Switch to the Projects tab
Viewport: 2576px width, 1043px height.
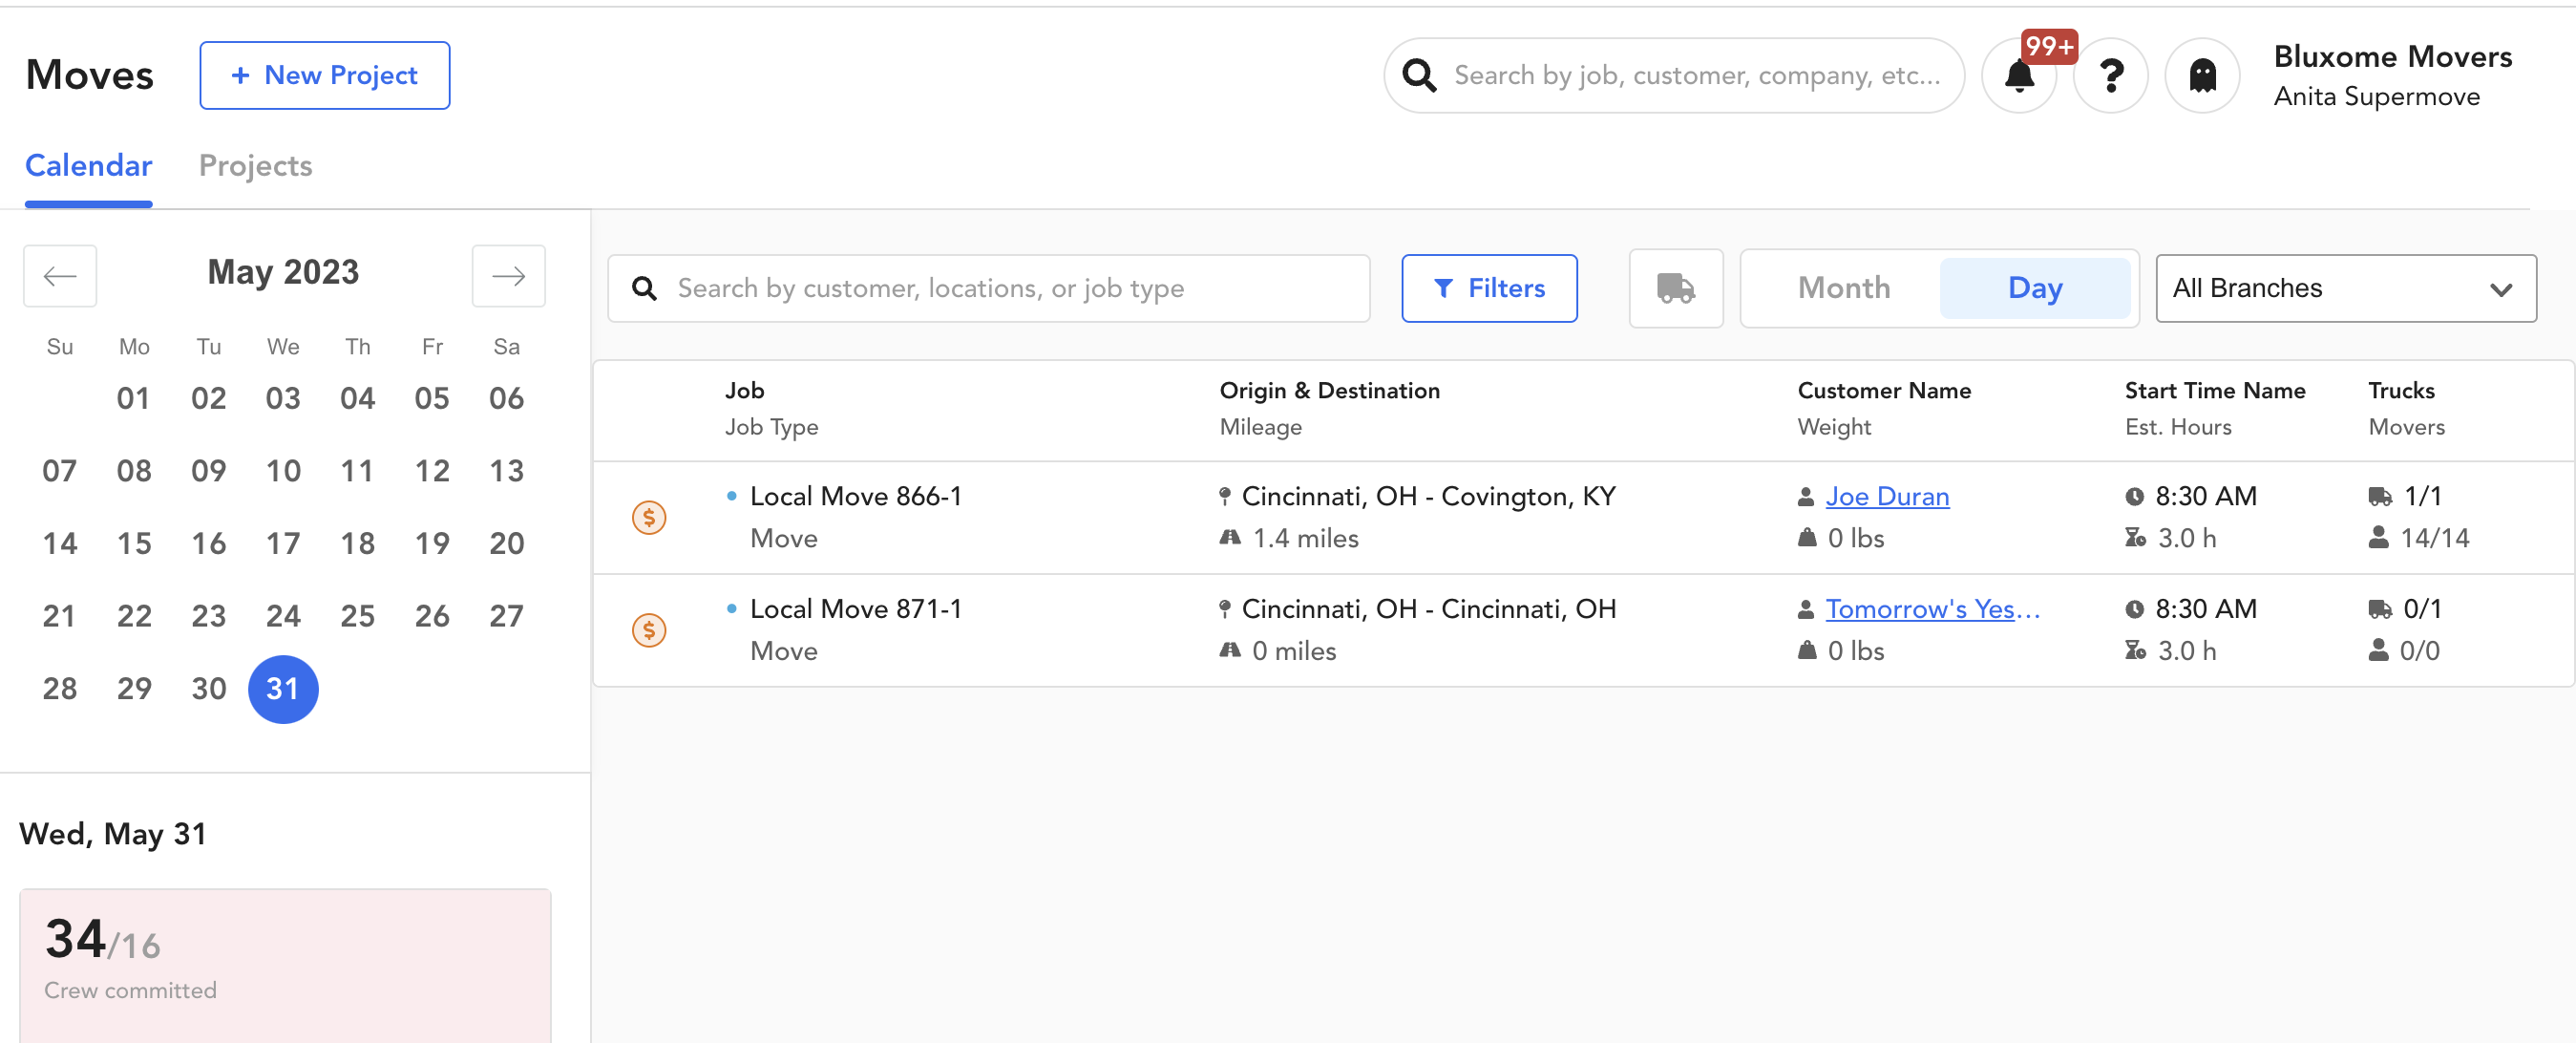[255, 165]
